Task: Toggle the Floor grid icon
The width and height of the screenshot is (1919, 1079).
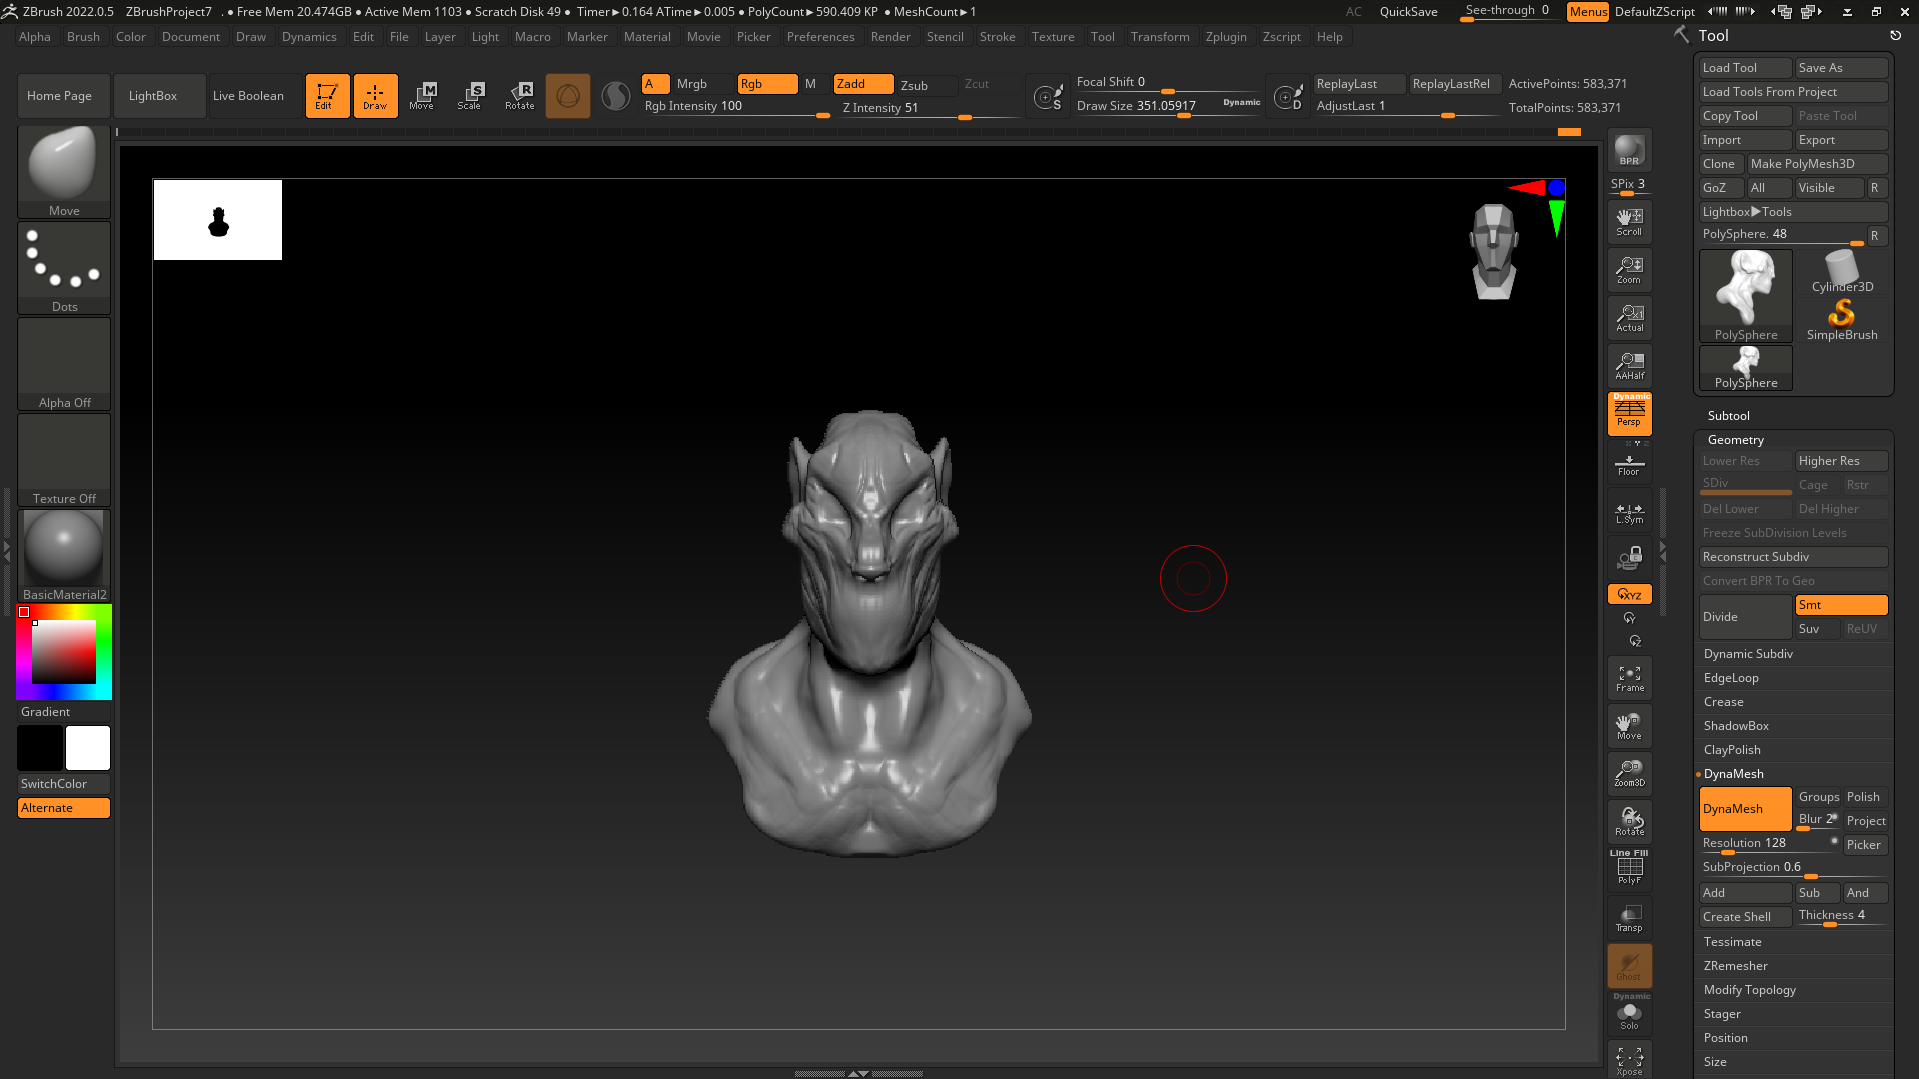Action: click(x=1629, y=465)
